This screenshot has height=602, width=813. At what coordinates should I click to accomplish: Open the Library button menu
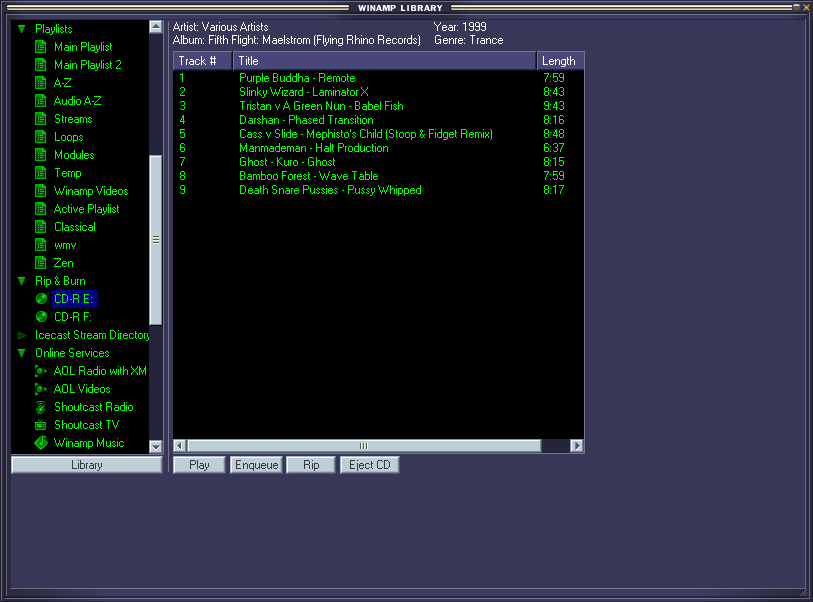click(x=87, y=465)
